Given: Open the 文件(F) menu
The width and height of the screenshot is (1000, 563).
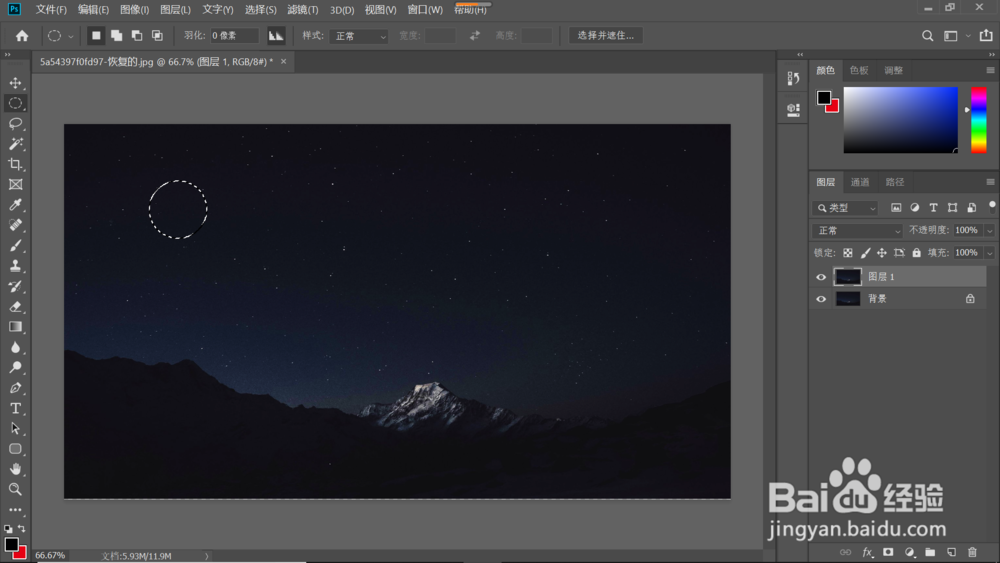Looking at the screenshot, I should [x=51, y=10].
